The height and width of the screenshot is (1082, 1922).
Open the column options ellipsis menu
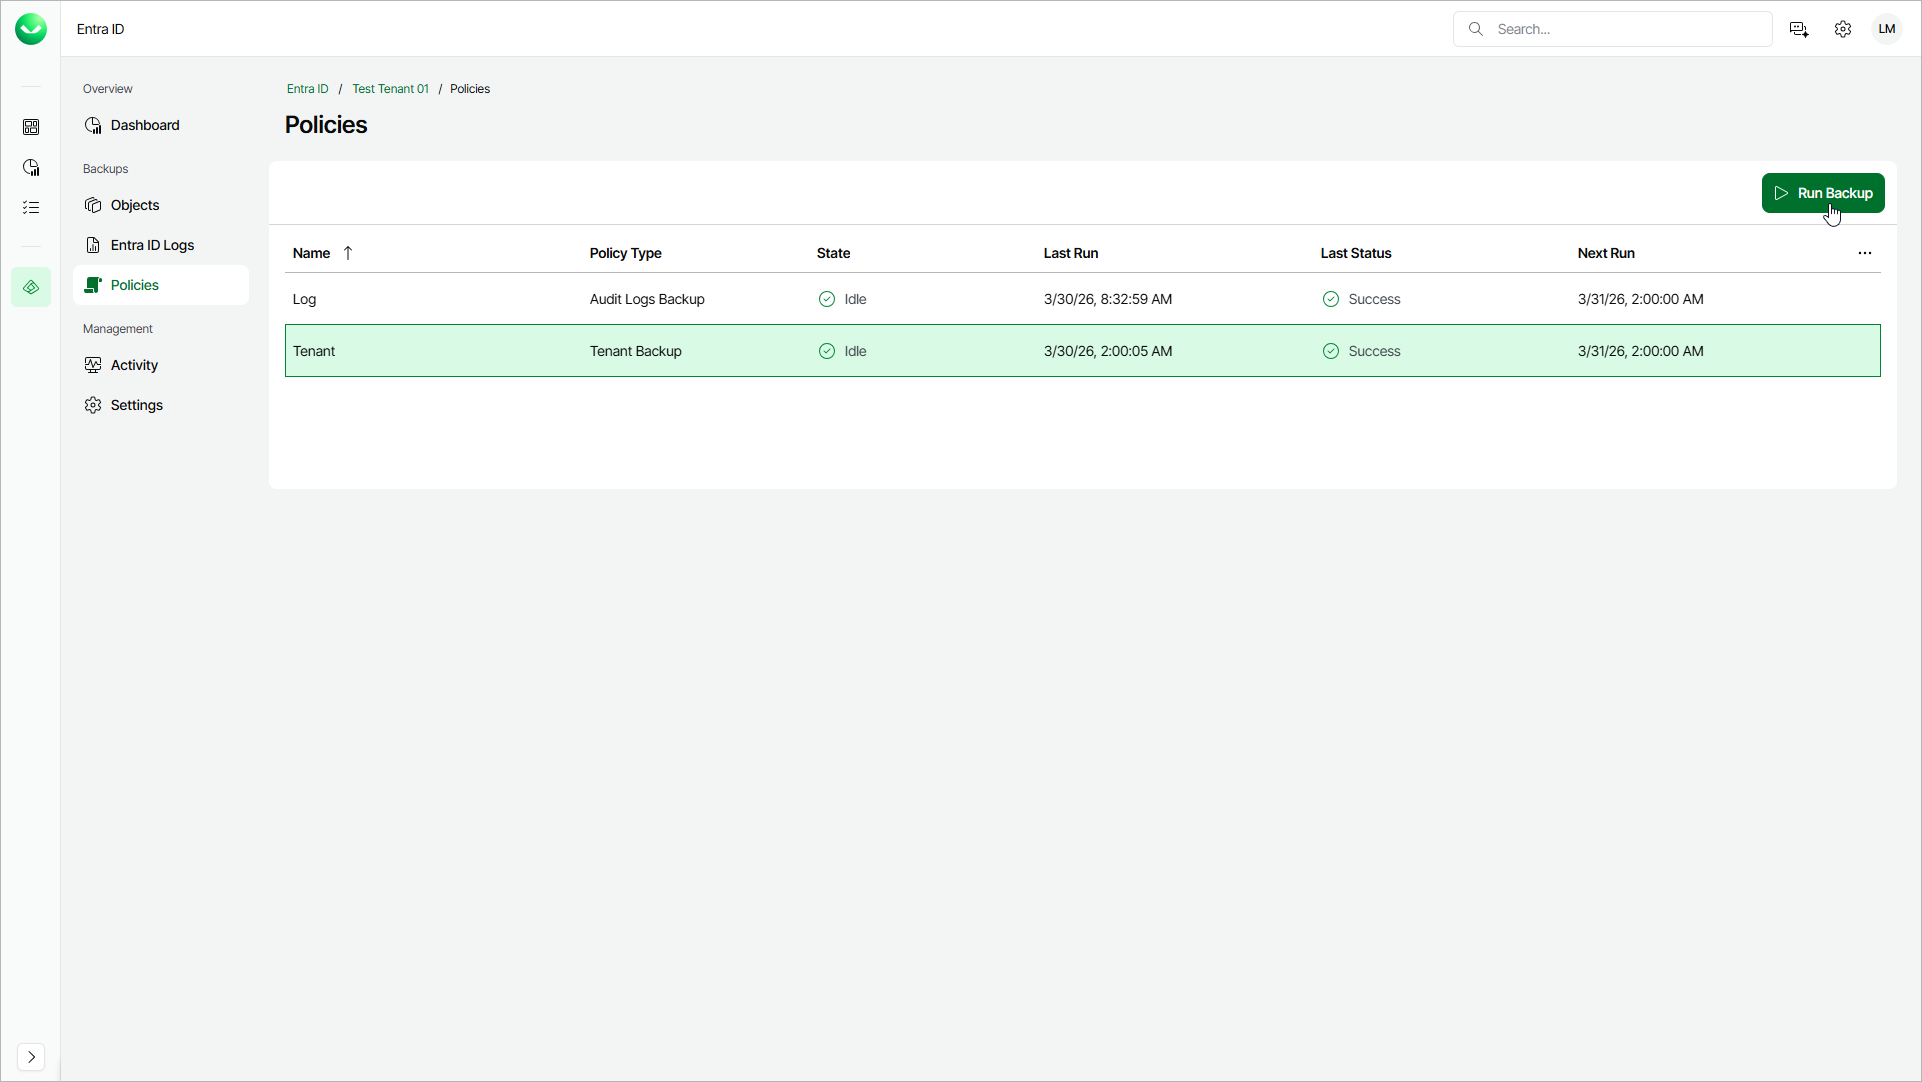pyautogui.click(x=1864, y=253)
